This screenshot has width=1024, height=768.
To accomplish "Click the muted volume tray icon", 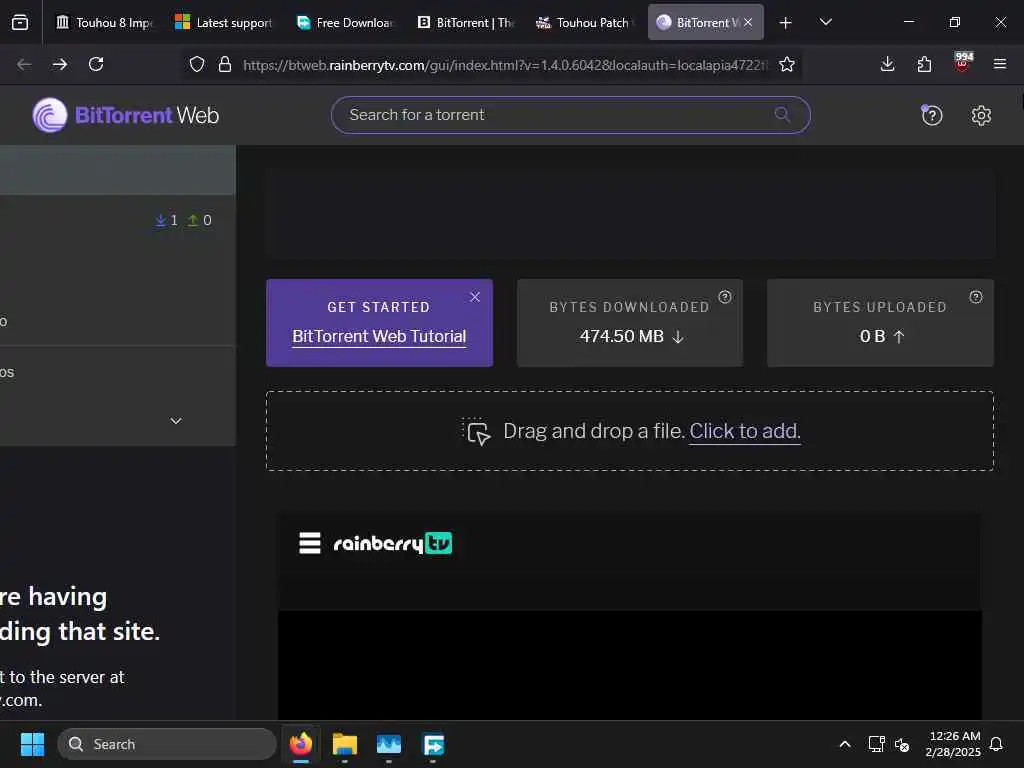I will (902, 744).
